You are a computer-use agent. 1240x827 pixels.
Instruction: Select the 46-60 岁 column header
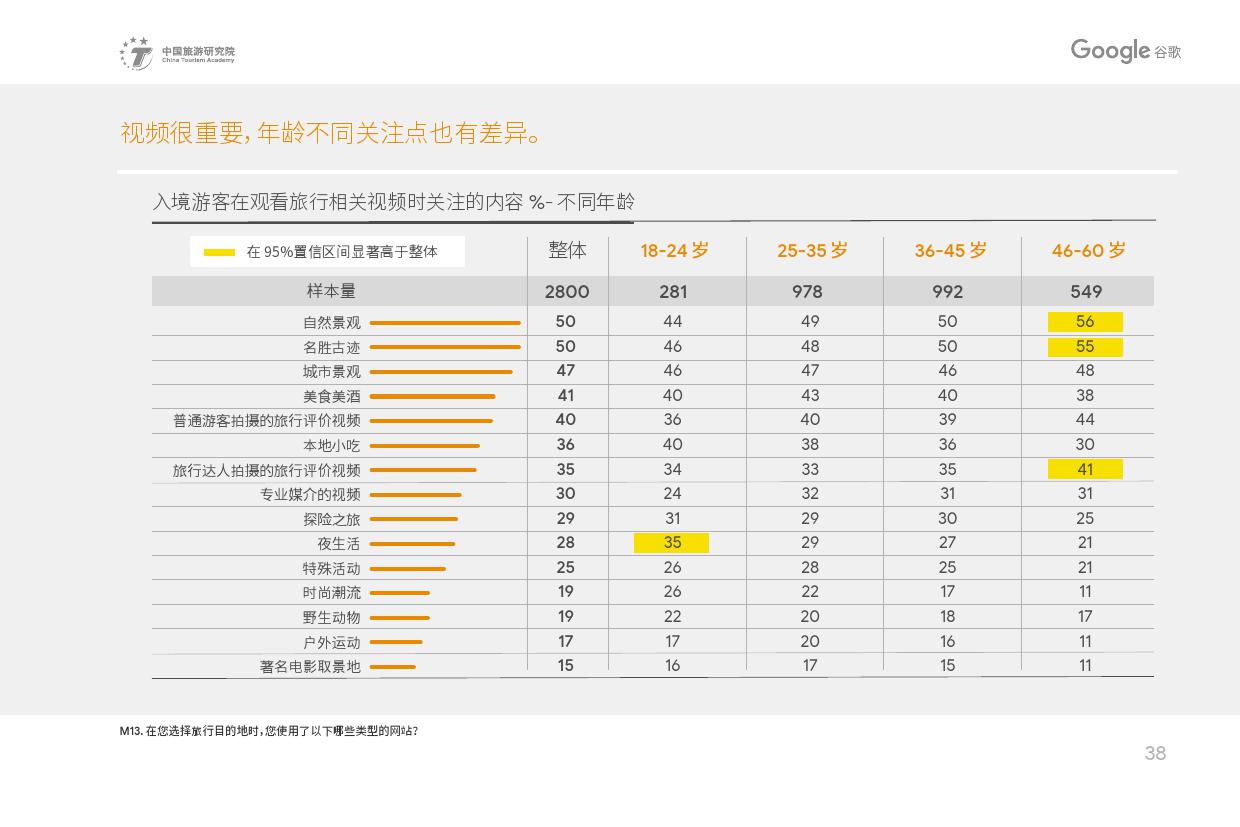(x=1088, y=251)
